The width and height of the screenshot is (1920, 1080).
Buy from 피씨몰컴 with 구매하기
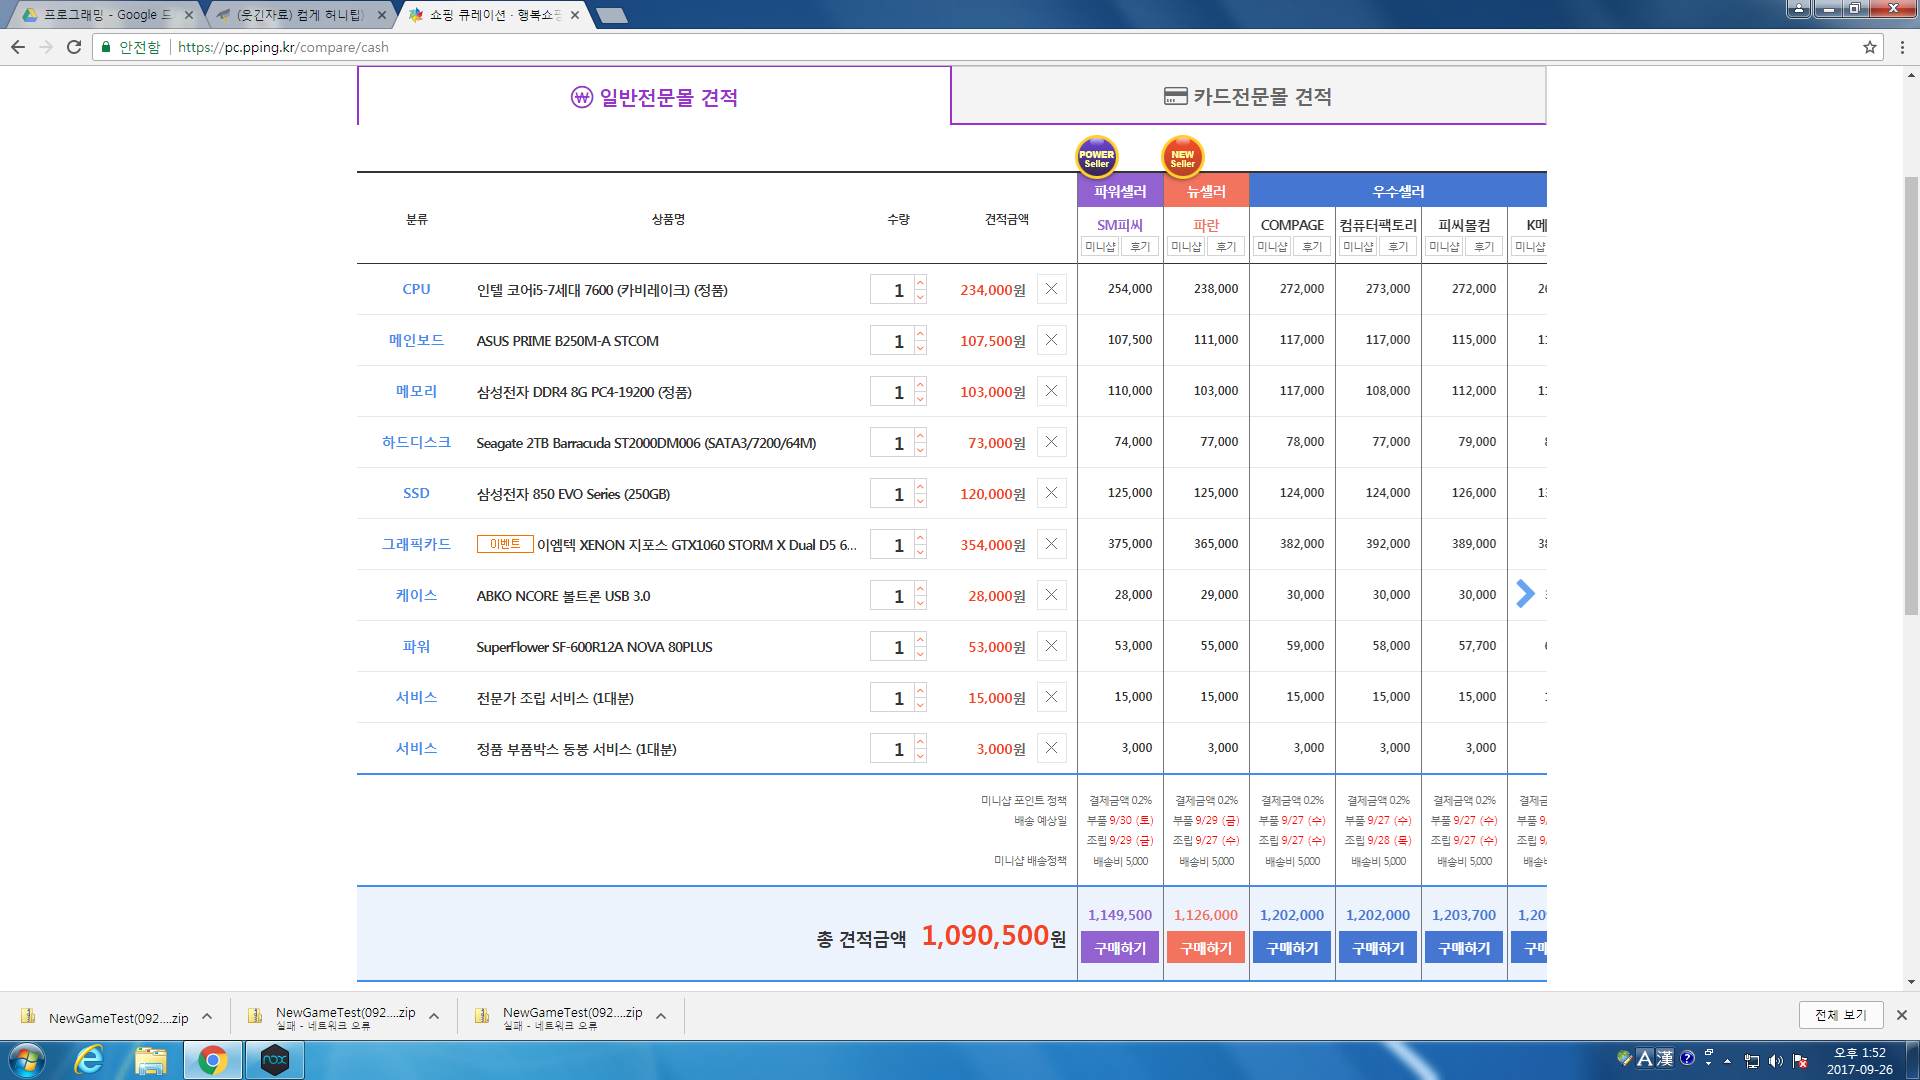click(x=1464, y=948)
